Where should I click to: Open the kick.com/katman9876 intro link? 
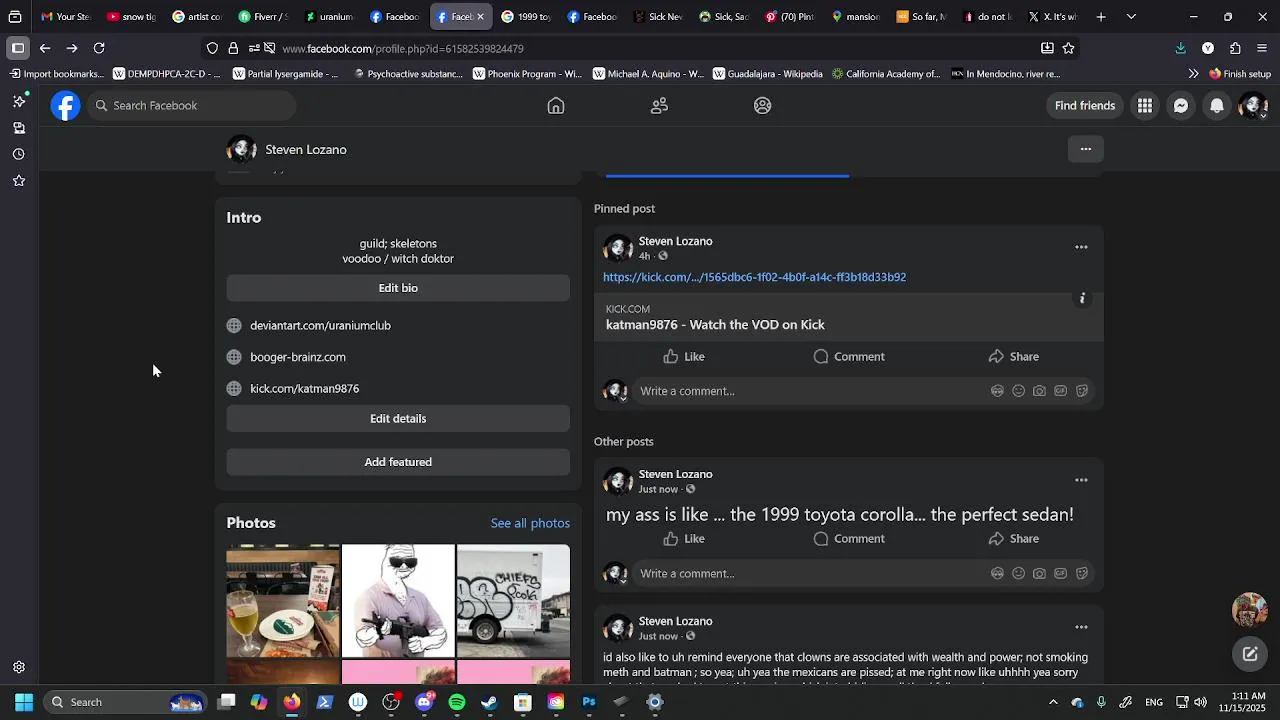coord(304,389)
